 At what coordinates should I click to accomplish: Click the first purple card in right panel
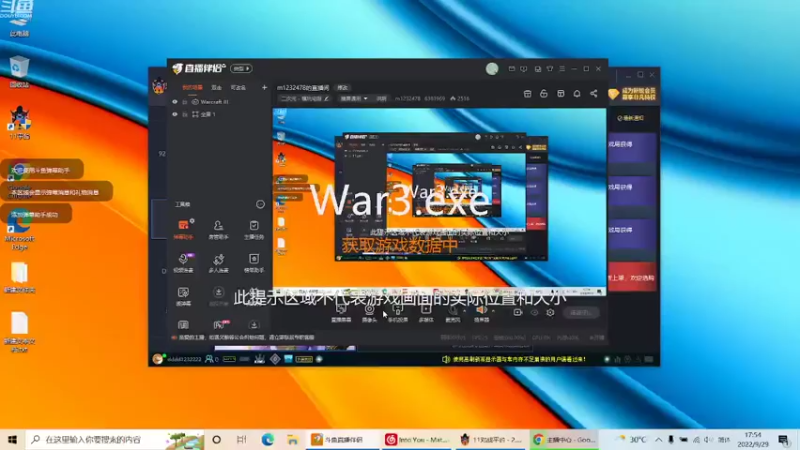[x=632, y=148]
